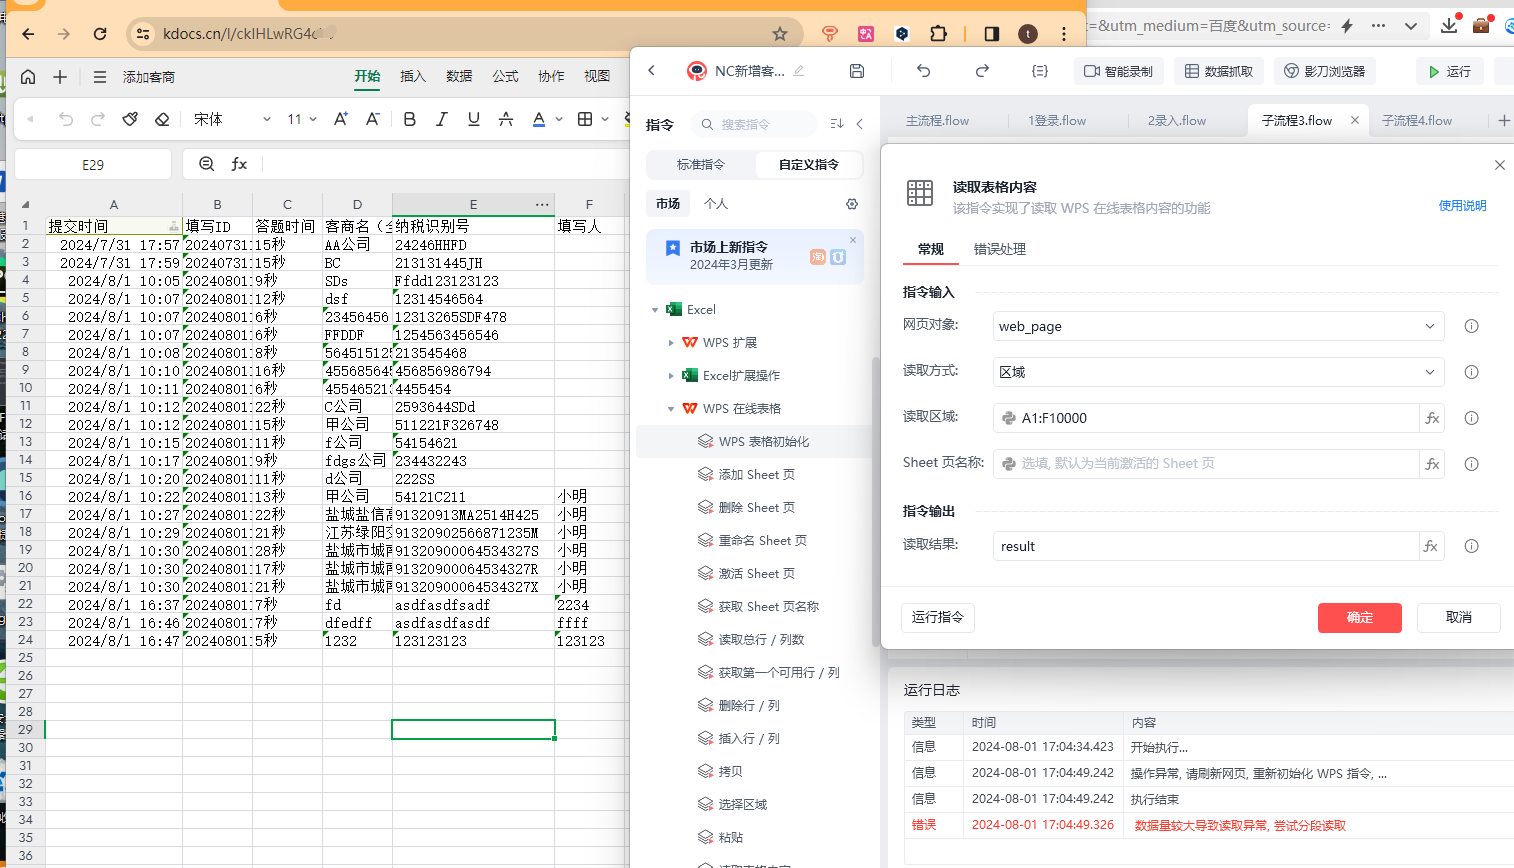Image resolution: width=1514 pixels, height=868 pixels.
Task: Click the font color swatch icon
Action: click(x=539, y=119)
